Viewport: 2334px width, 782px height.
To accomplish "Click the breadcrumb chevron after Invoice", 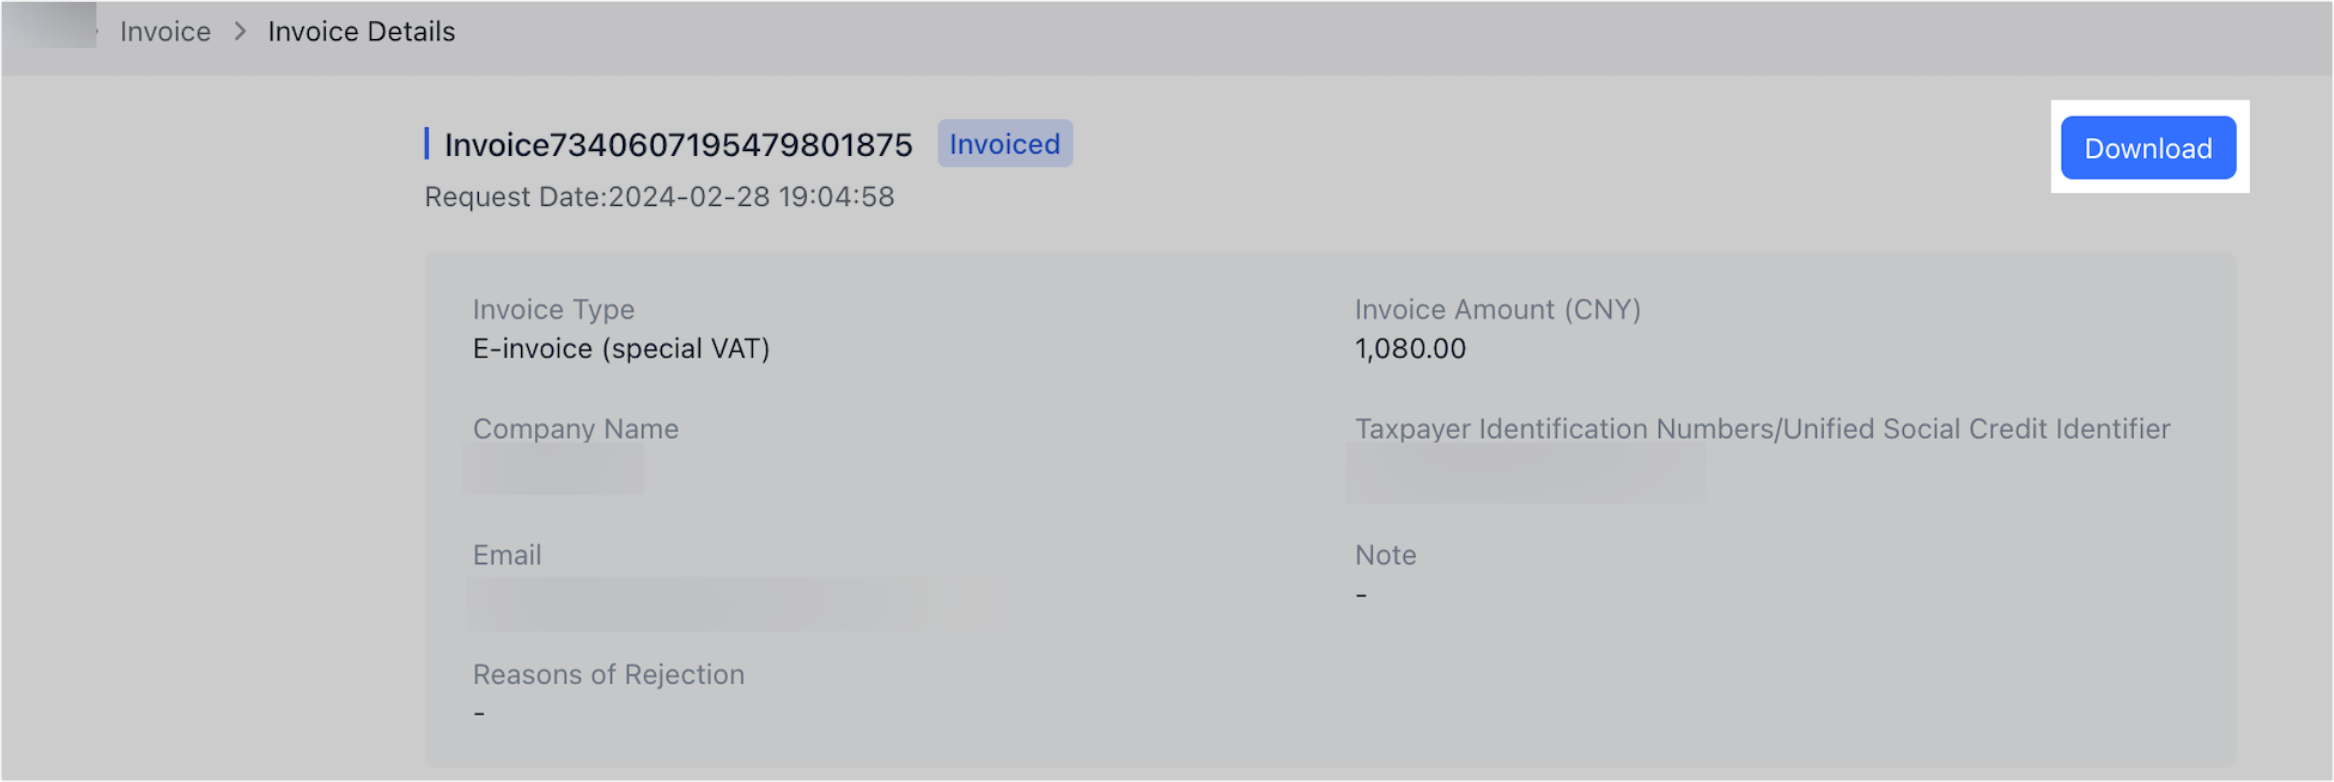I will pyautogui.click(x=240, y=31).
